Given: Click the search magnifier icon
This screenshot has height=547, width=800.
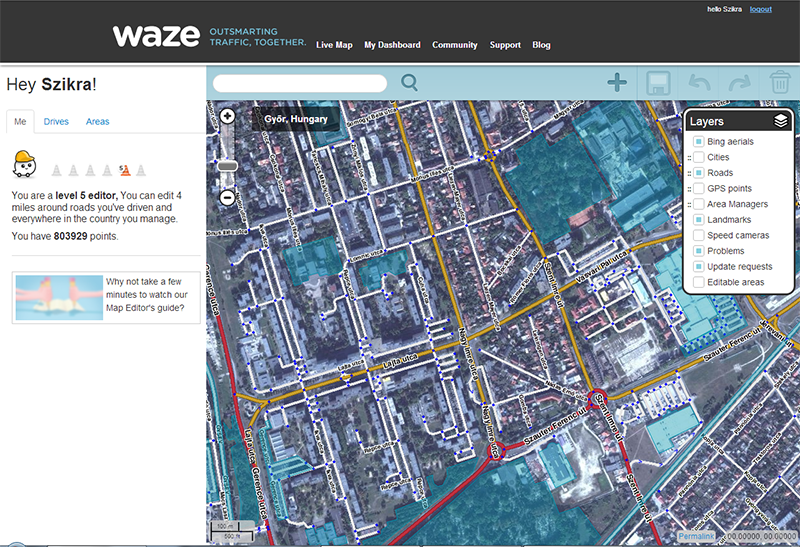Looking at the screenshot, I should point(409,82).
